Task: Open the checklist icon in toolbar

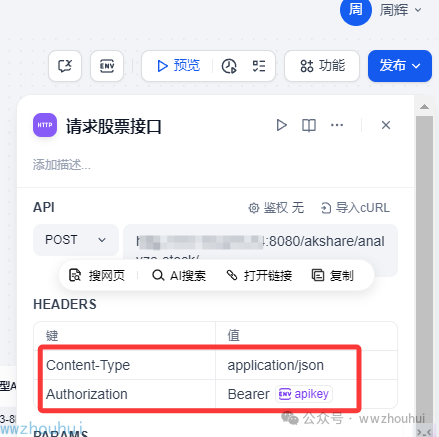Action: [259, 66]
